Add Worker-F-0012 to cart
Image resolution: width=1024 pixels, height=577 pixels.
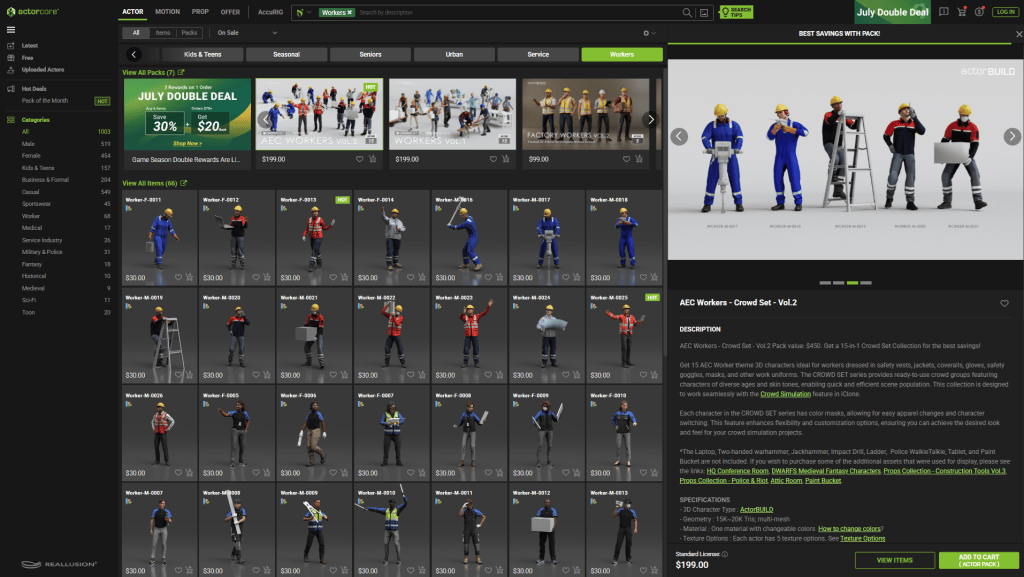[266, 277]
